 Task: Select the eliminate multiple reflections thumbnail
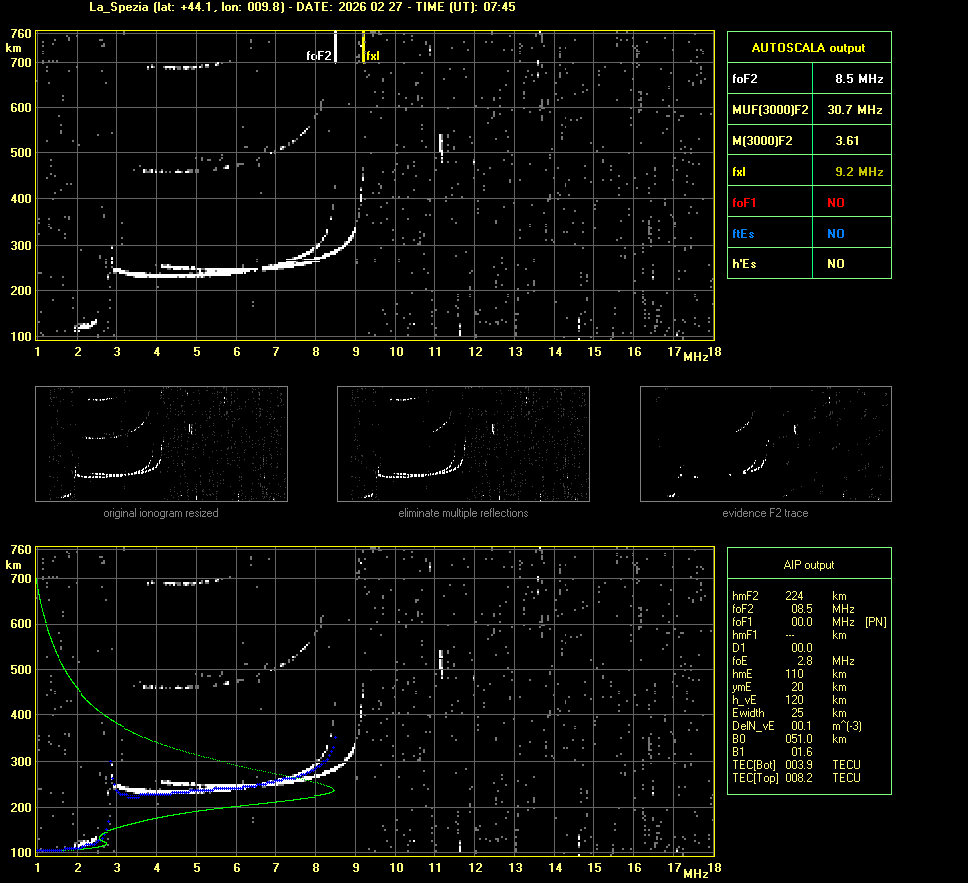point(463,444)
